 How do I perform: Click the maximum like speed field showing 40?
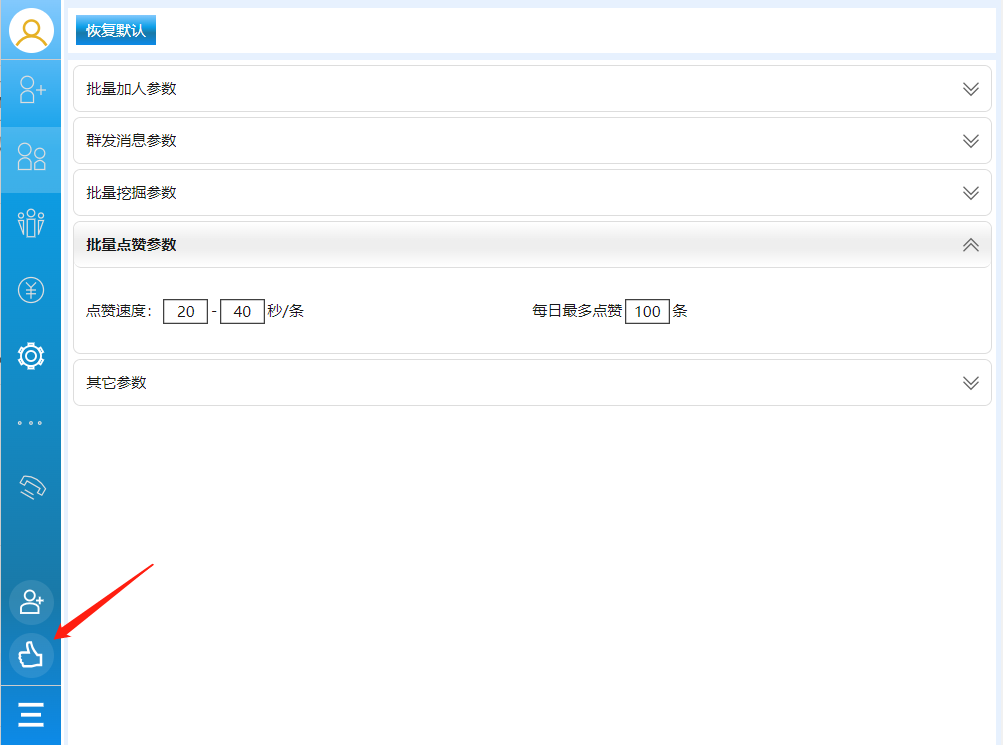point(242,311)
